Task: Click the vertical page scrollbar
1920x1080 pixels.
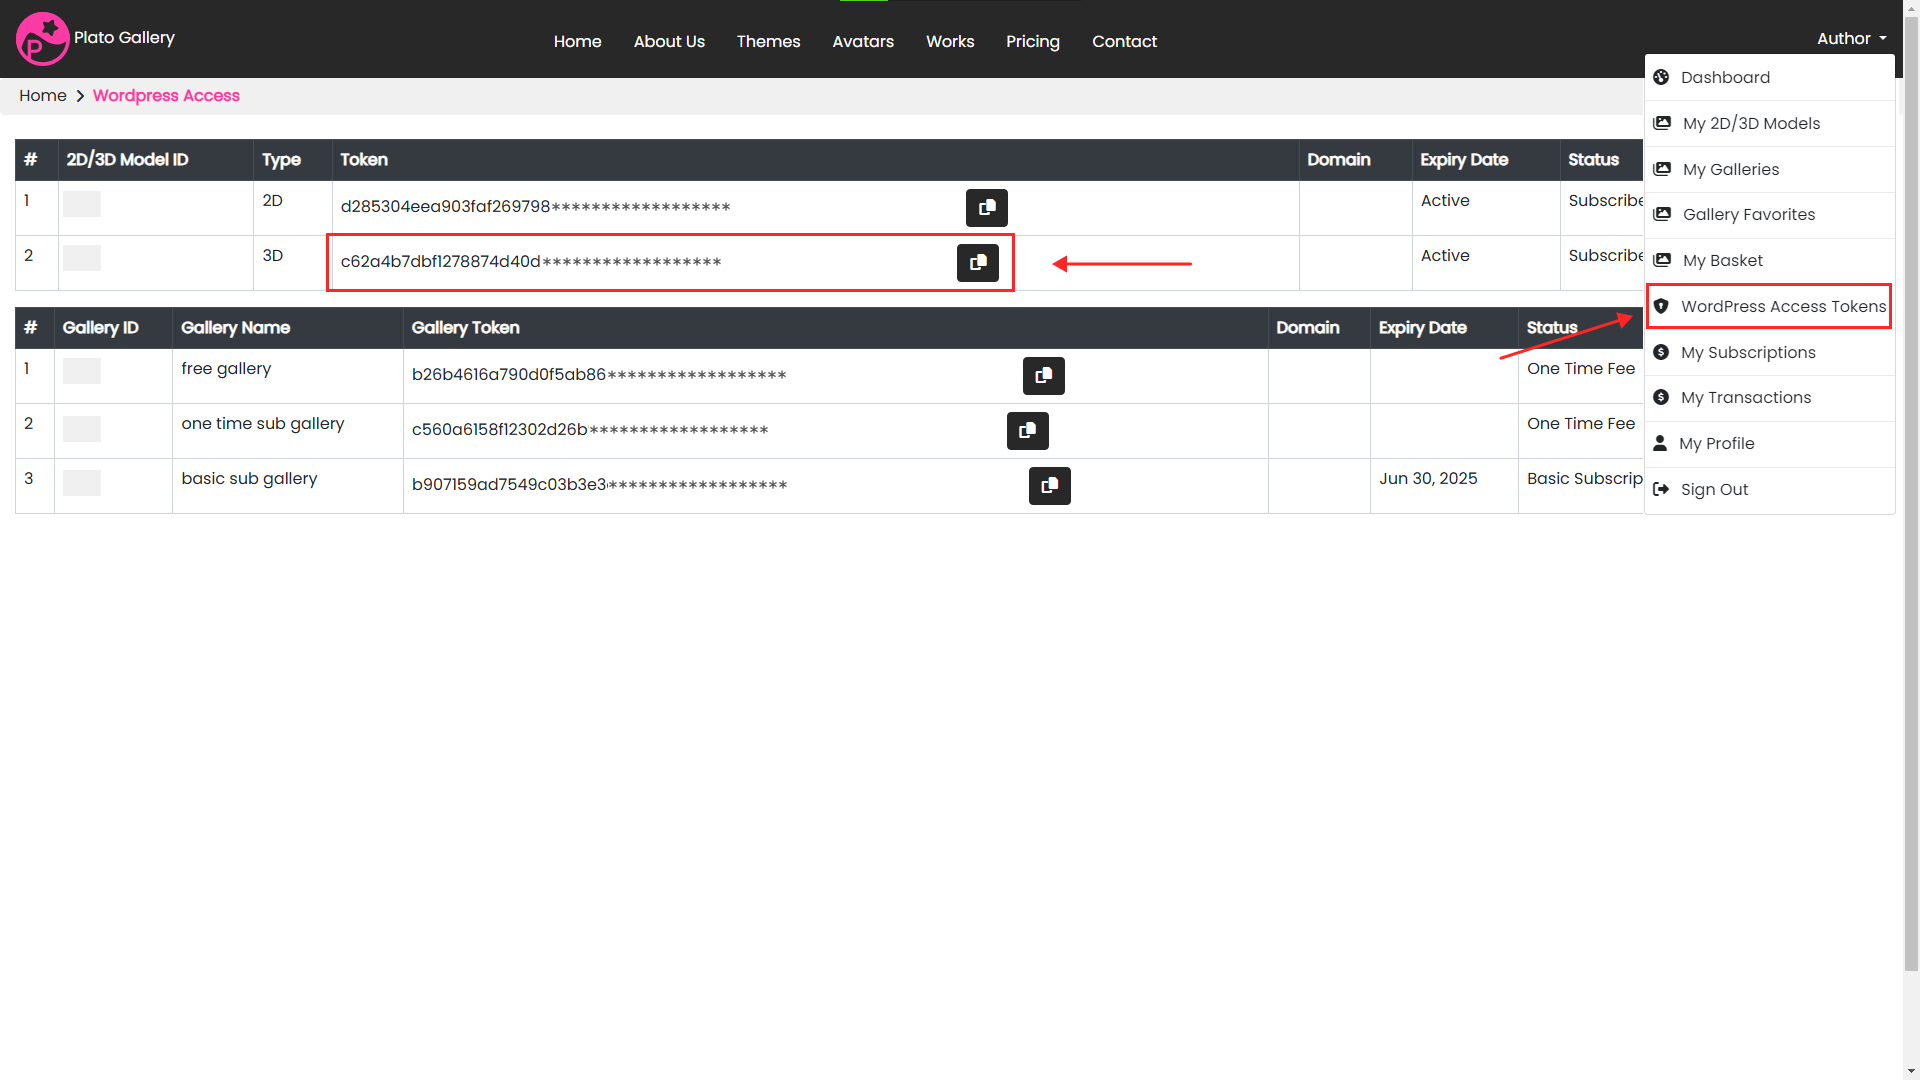Action: pyautogui.click(x=1911, y=500)
